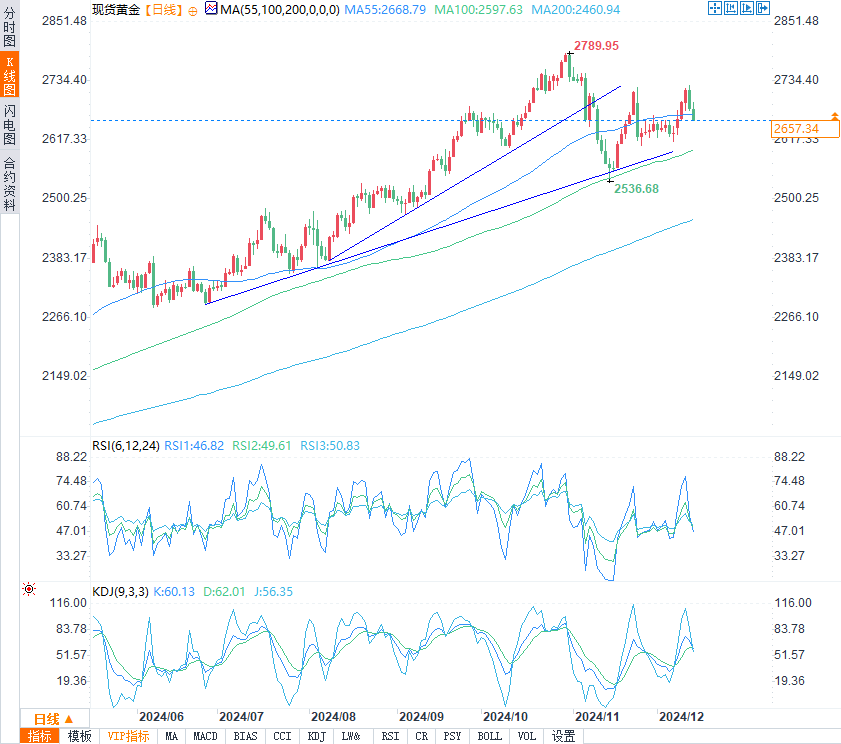
Task: Click the export arrow icon at top right
Action: pos(763,8)
